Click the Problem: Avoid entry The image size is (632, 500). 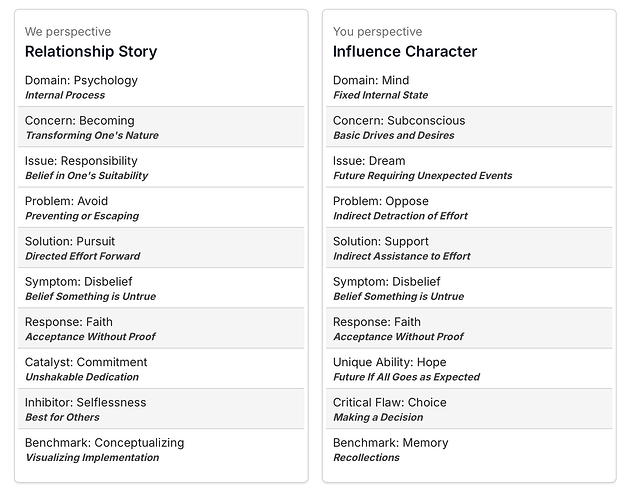pos(161,207)
